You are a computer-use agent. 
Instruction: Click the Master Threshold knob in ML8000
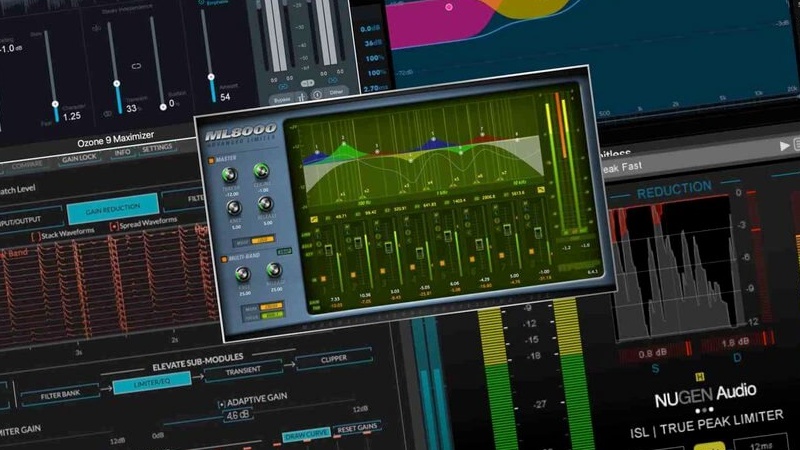tap(230, 175)
